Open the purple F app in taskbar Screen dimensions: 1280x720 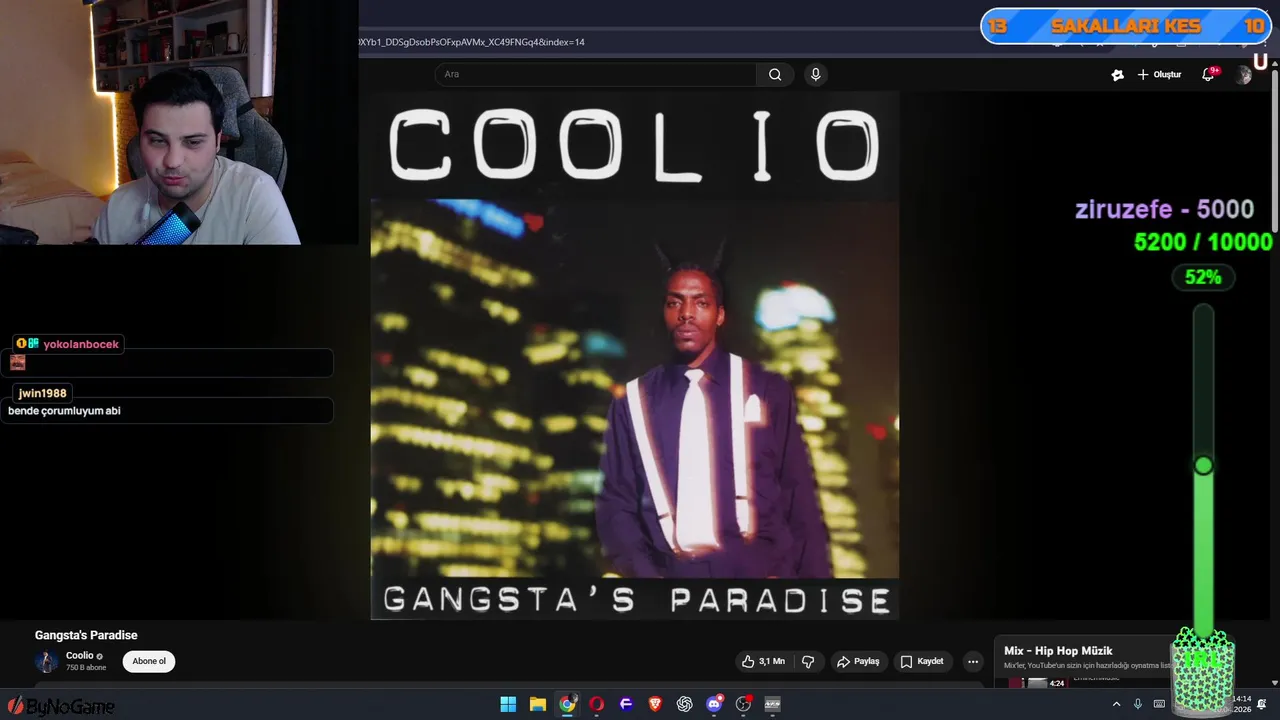[x=626, y=704]
